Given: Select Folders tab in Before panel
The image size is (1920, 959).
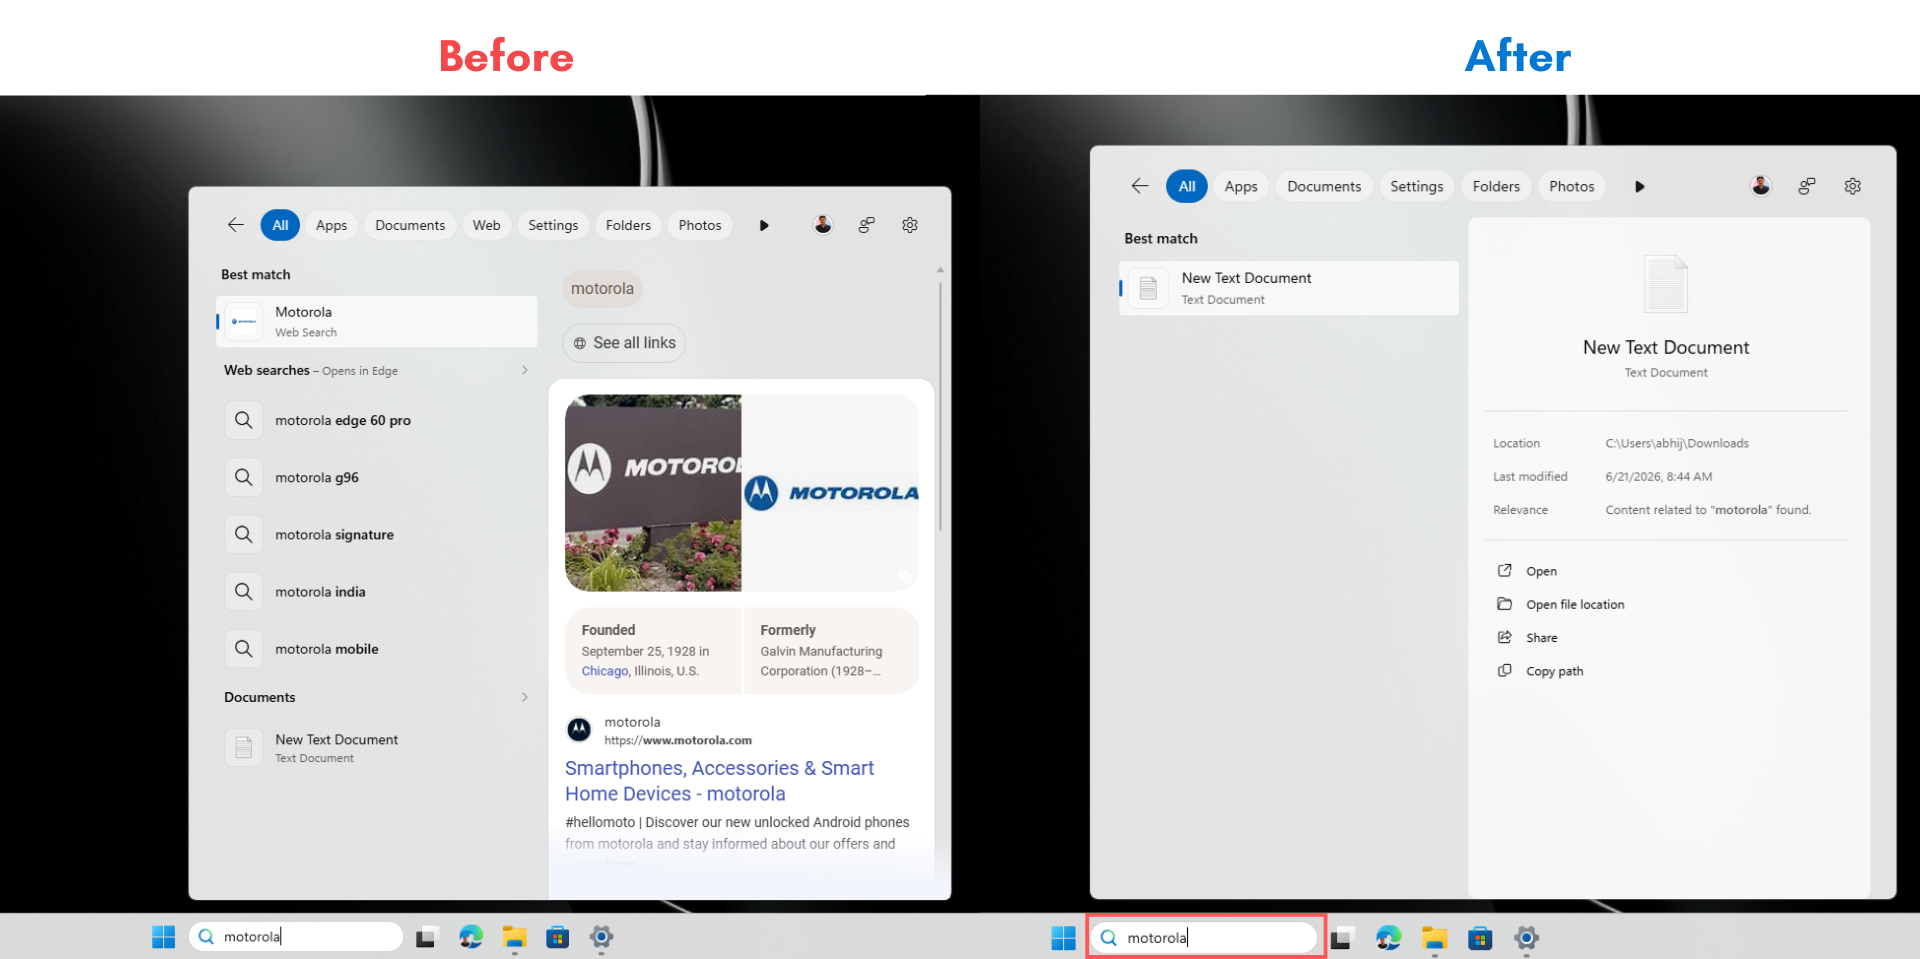Looking at the screenshot, I should point(628,225).
